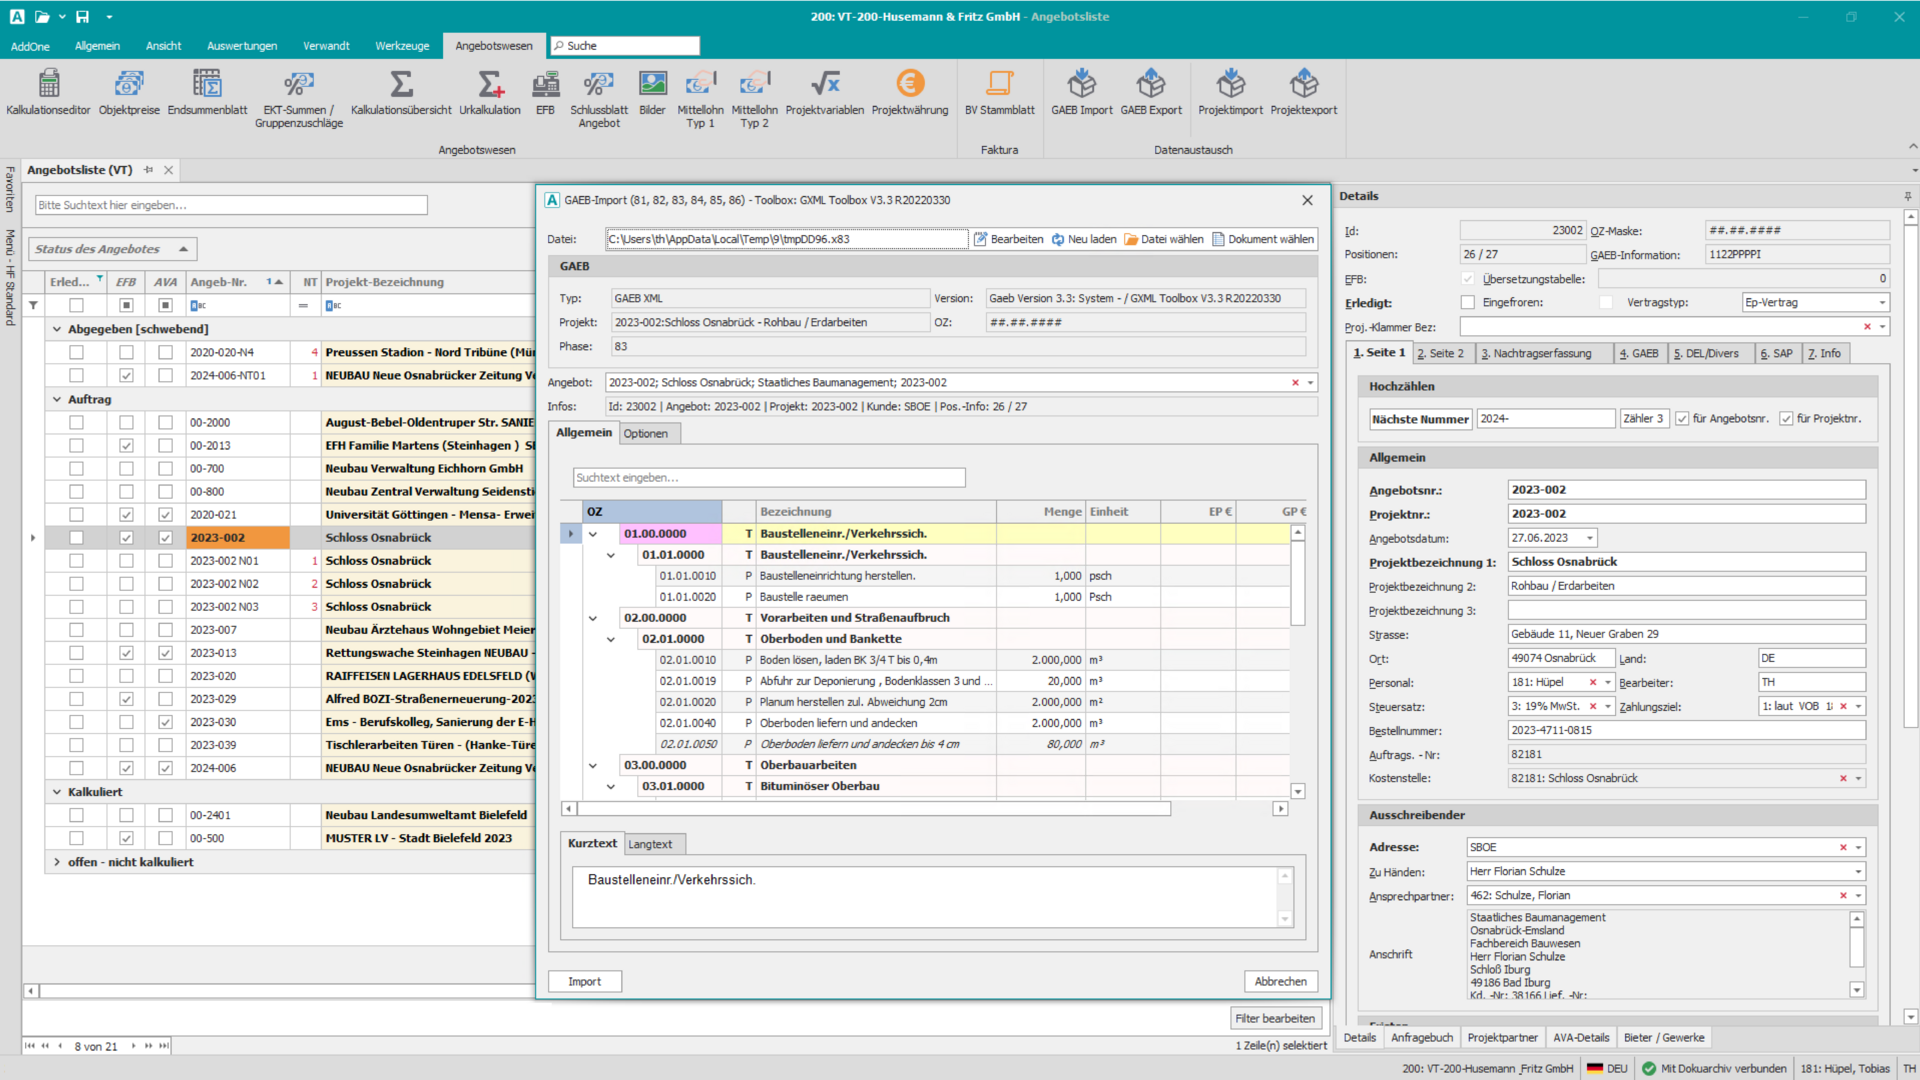Click the Neu laden reload icon
Image resolution: width=1920 pixels, height=1080 pixels.
point(1058,239)
